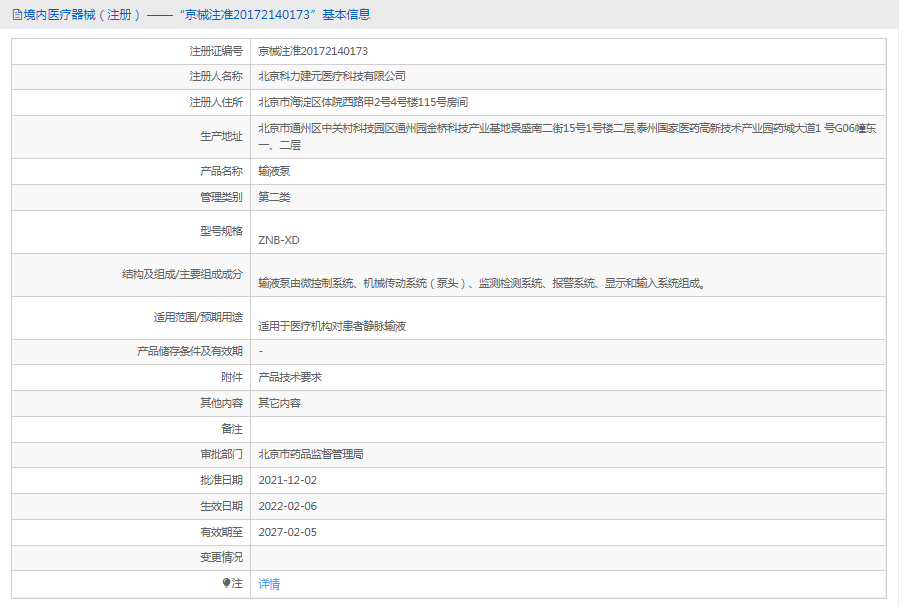Click the 适用范围/预期用途 label
Viewport: 903px width, 606px height.
198,317
